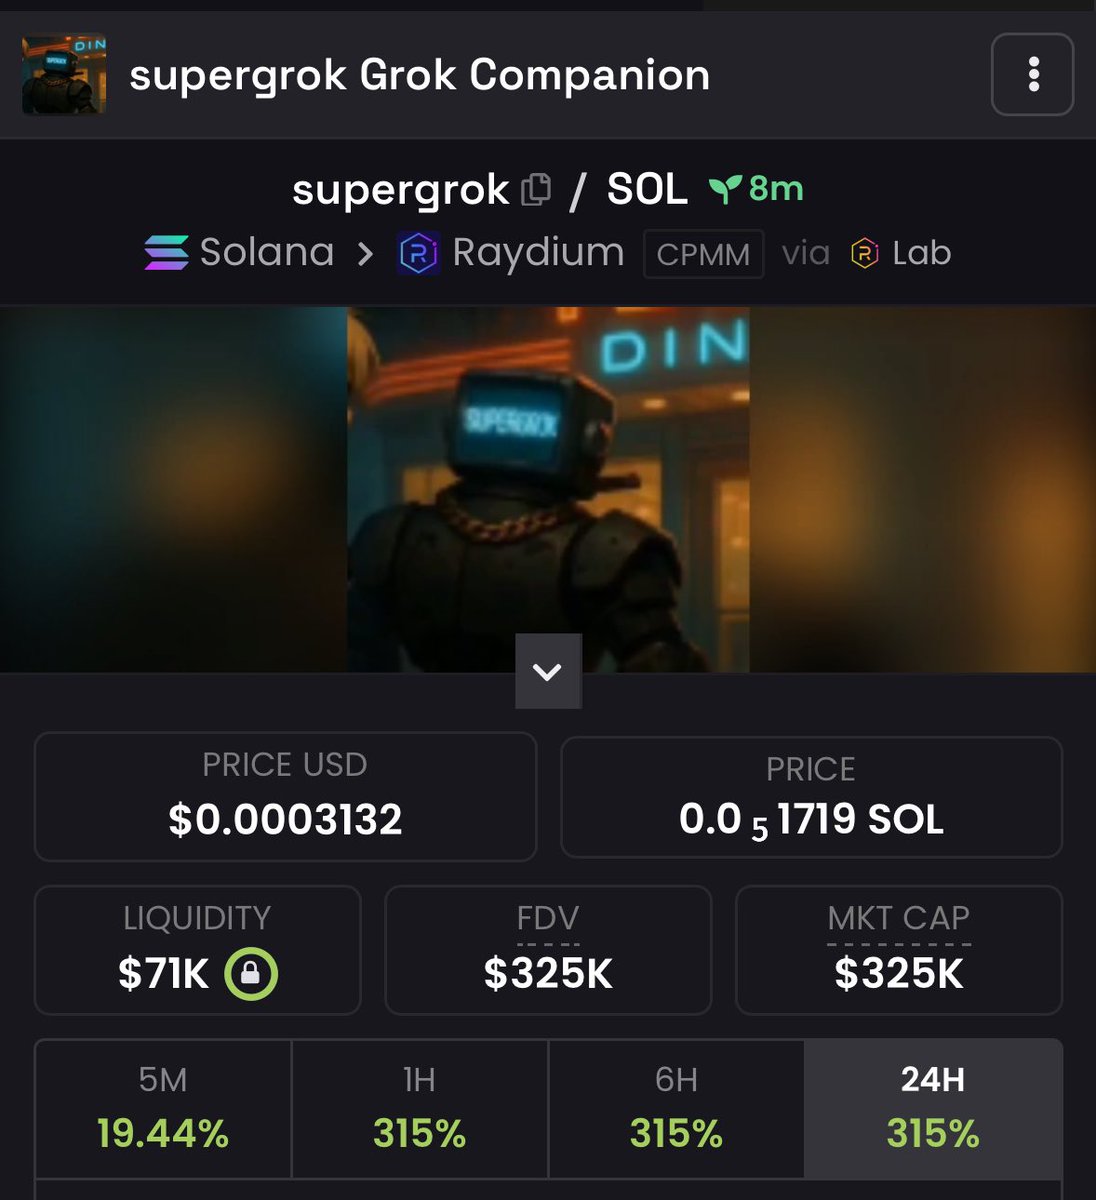
Task: Click the Raydium DEX logo
Action: [x=419, y=253]
